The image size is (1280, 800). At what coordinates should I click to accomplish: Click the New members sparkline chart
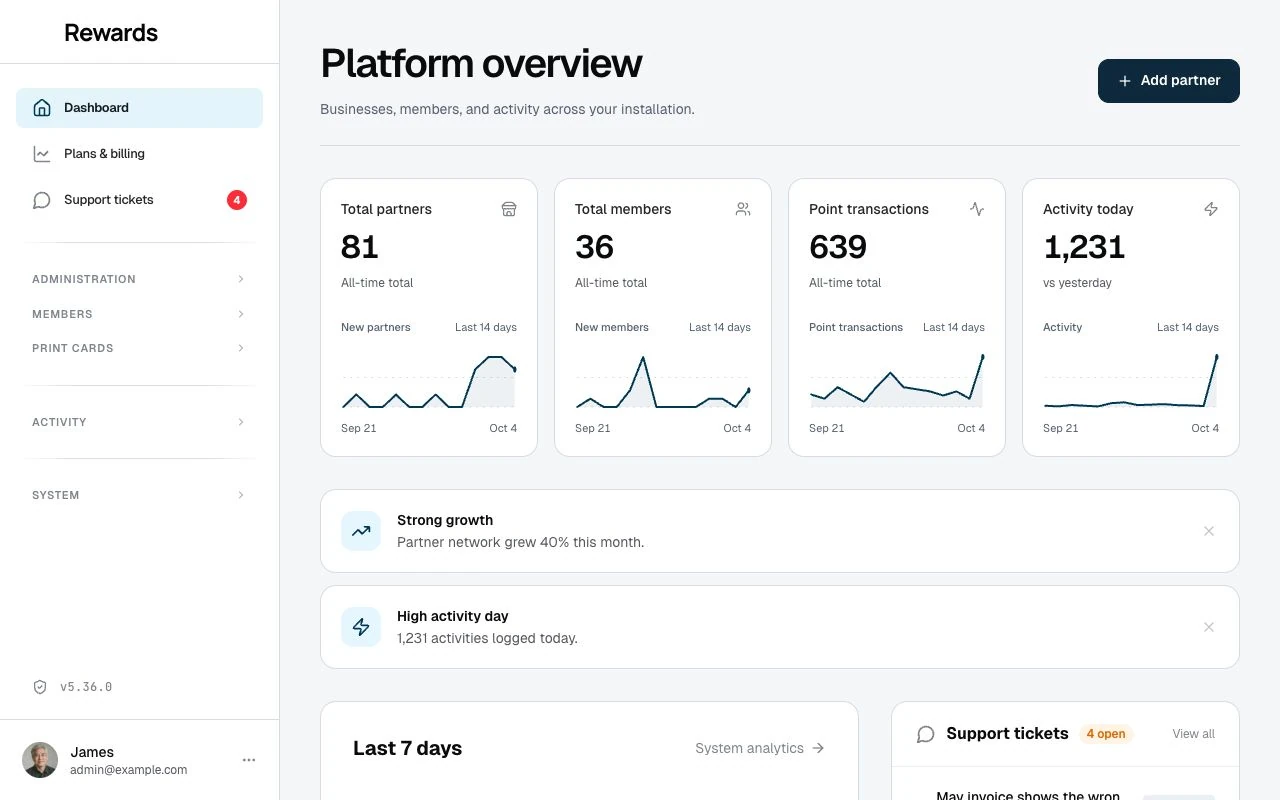tap(663, 381)
